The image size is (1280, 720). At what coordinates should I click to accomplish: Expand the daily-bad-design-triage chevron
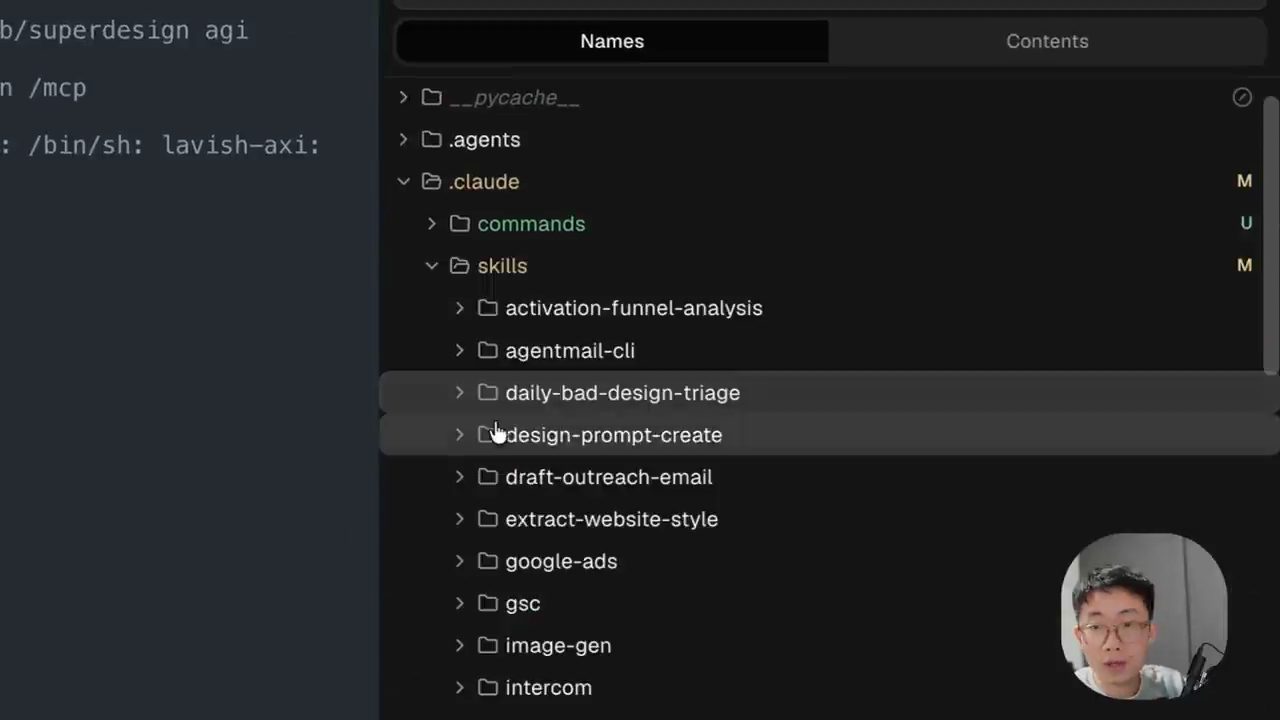tap(459, 392)
